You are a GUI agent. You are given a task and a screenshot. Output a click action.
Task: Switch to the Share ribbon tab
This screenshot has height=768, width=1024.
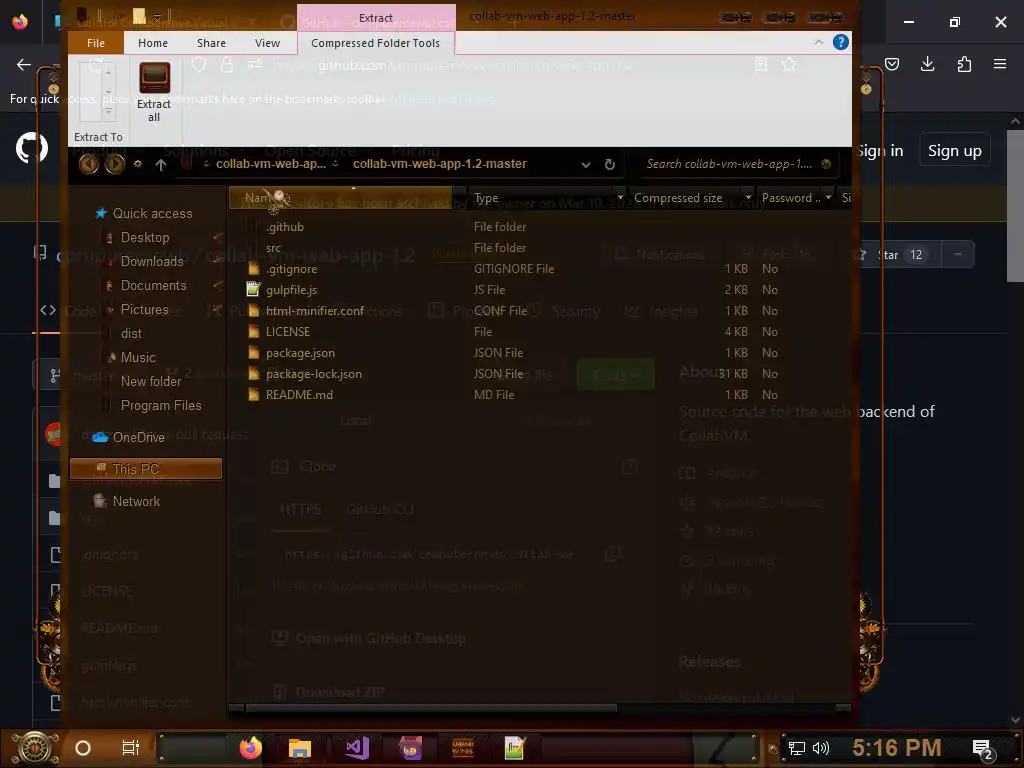tap(212, 43)
